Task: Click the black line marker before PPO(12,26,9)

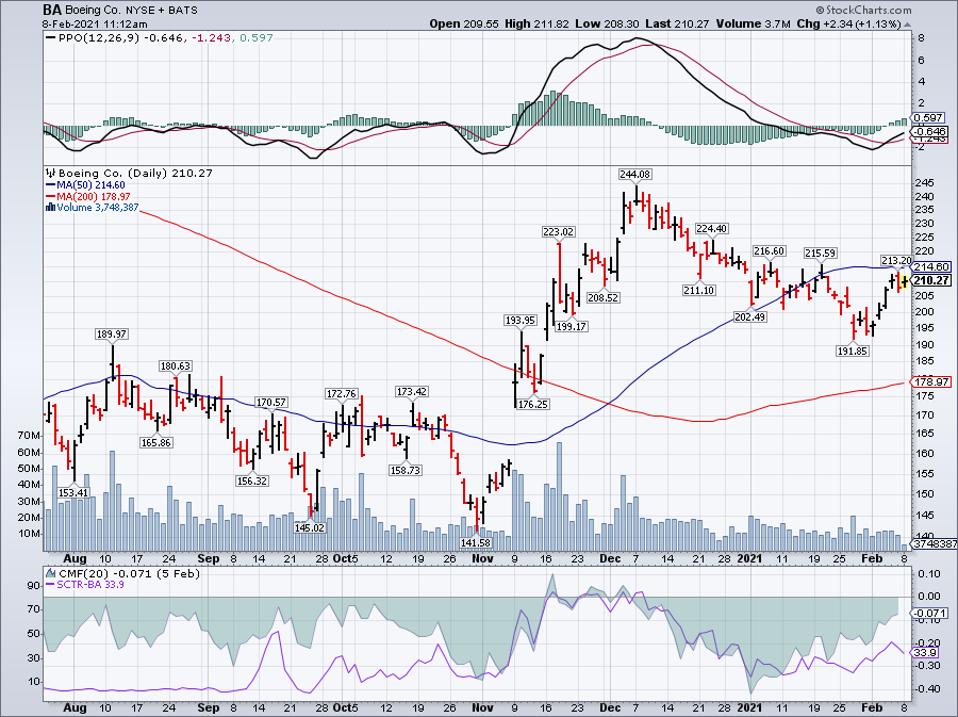Action: pyautogui.click(x=51, y=38)
